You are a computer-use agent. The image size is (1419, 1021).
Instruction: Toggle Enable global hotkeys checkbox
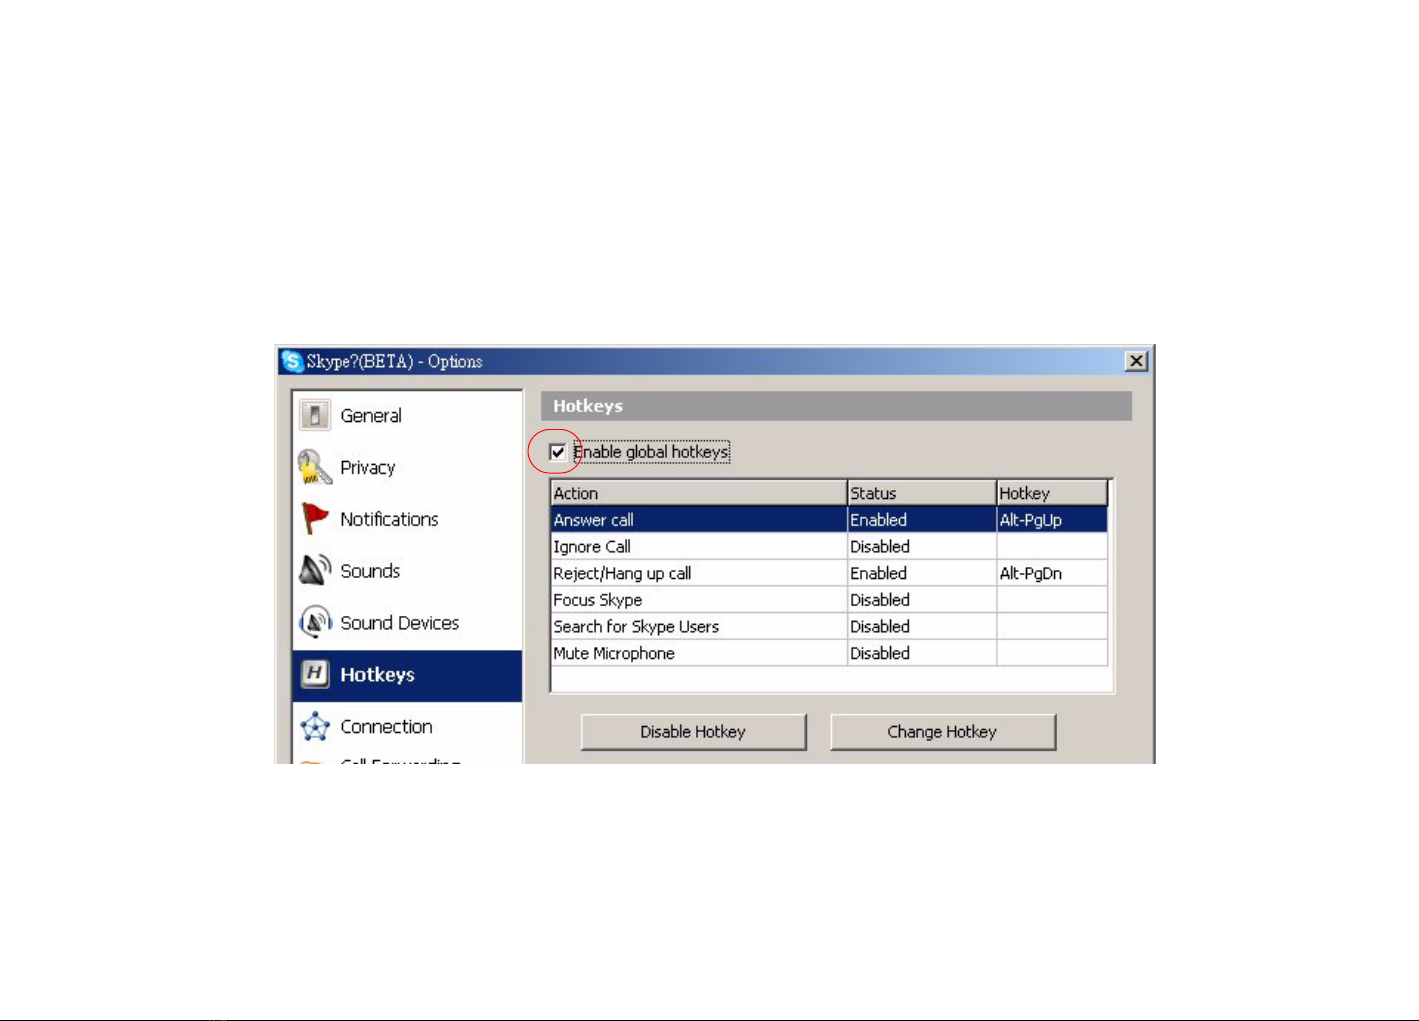(x=558, y=452)
